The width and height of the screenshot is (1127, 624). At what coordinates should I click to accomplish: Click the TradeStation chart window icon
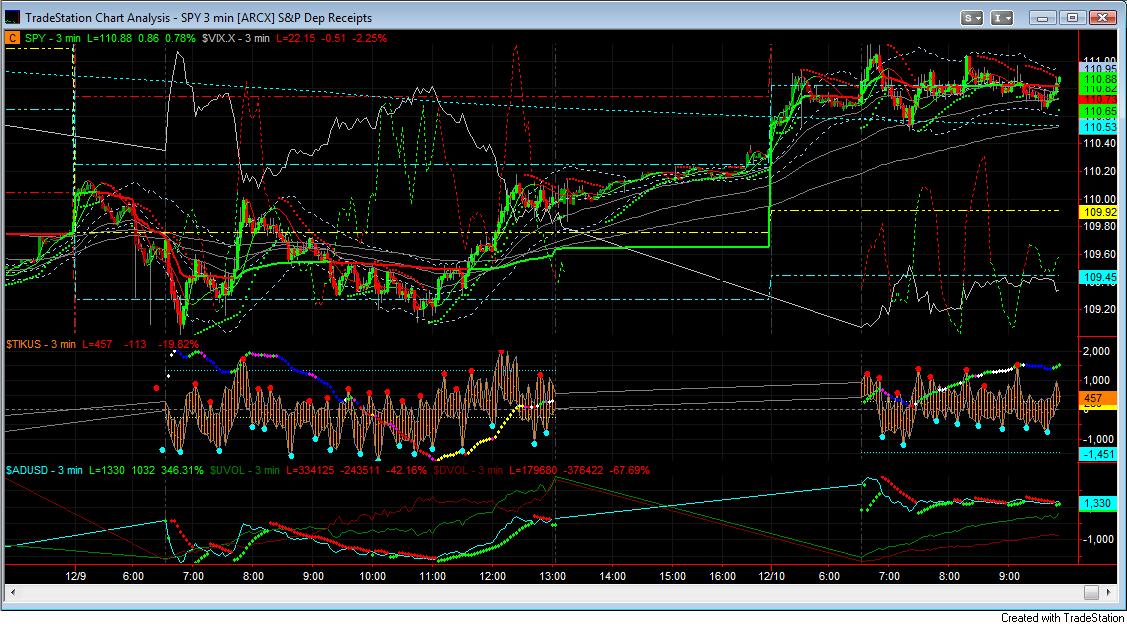click(12, 17)
